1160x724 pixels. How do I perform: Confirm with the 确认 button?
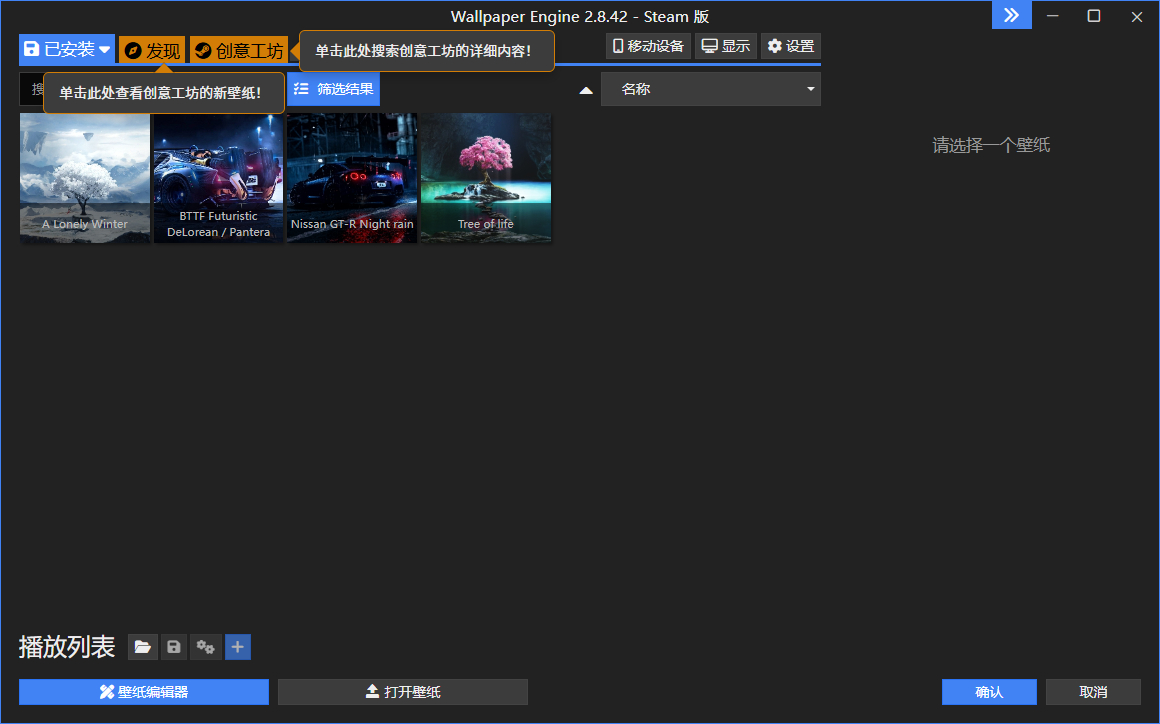(989, 692)
